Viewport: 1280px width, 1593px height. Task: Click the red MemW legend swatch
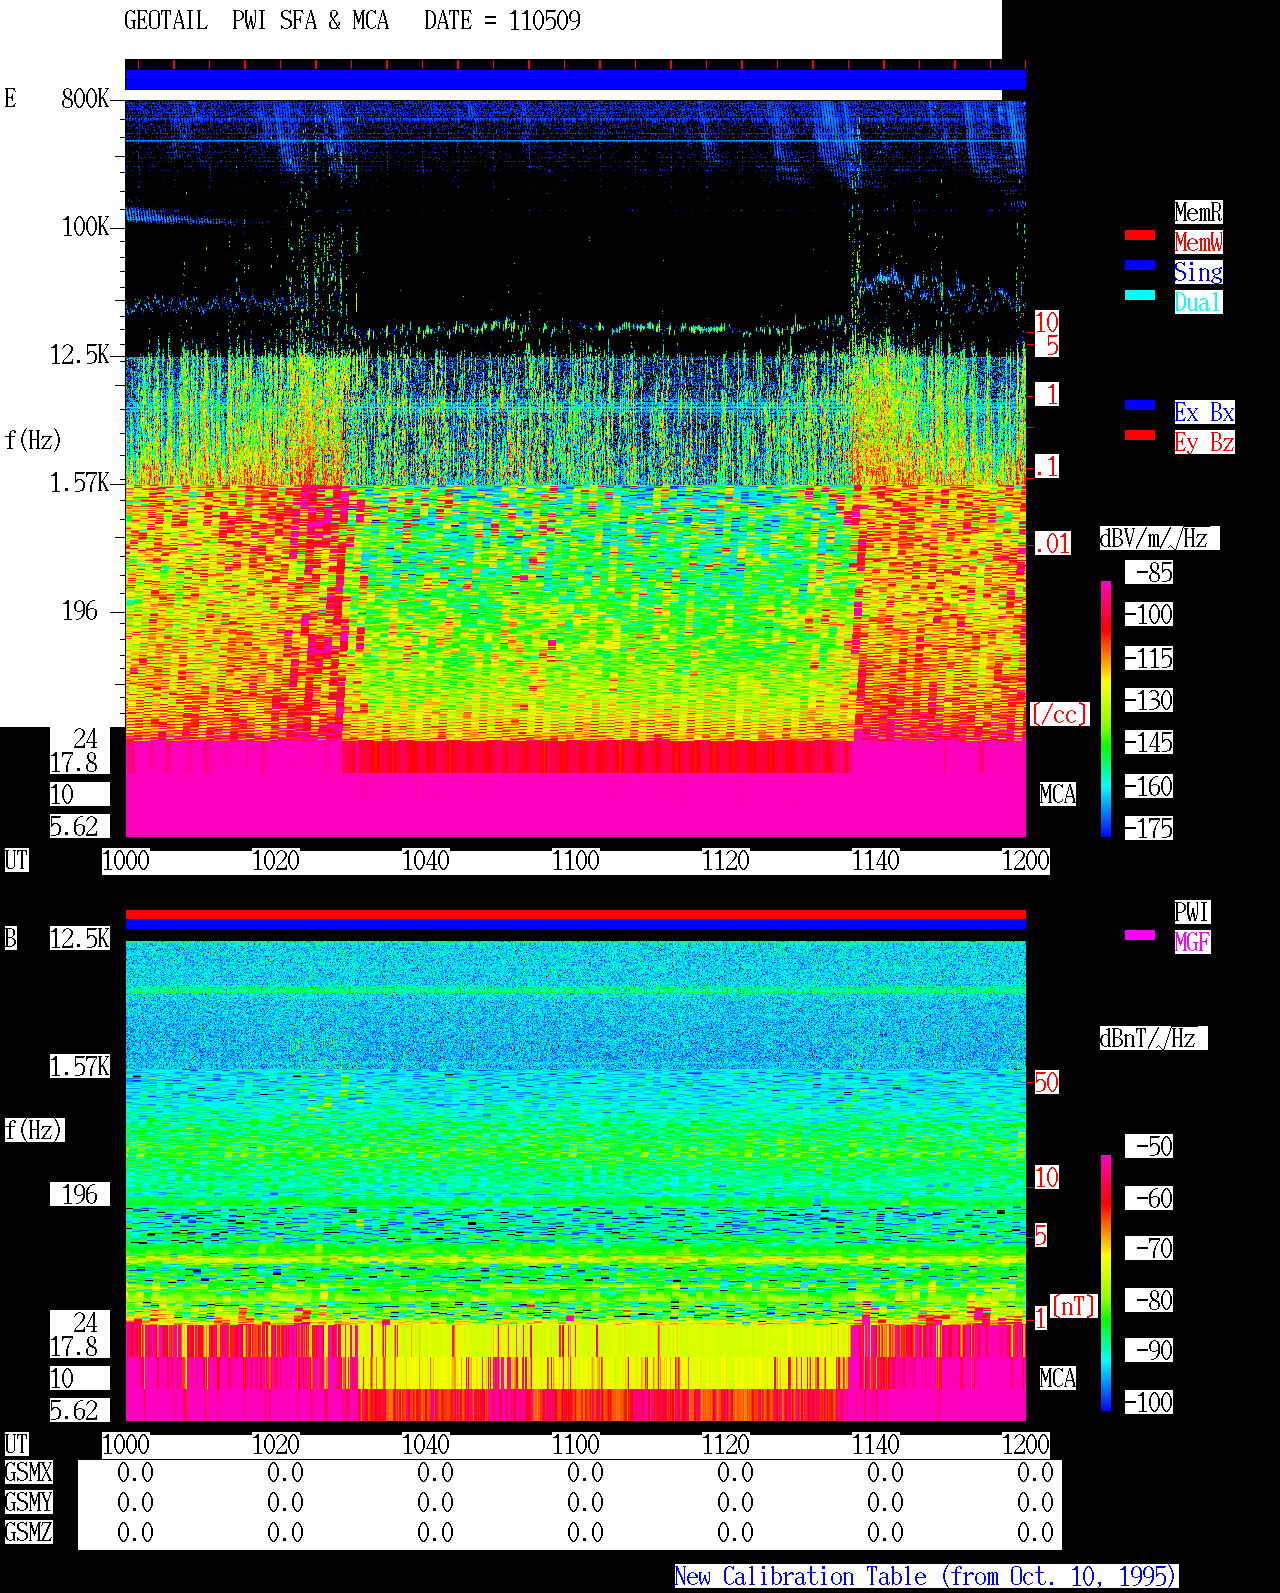point(1140,235)
